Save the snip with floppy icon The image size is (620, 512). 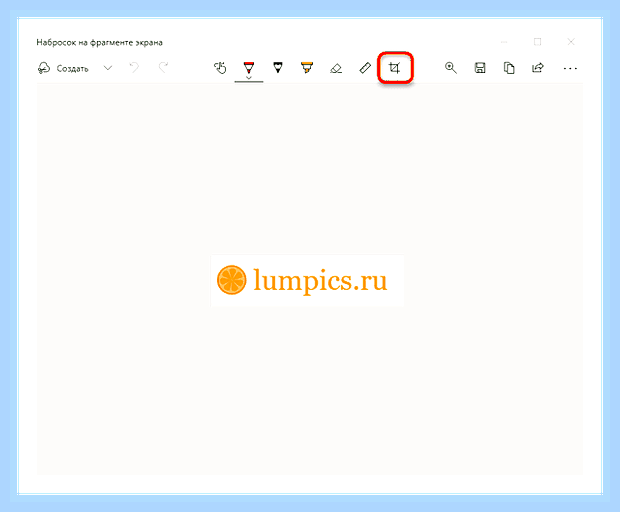pyautogui.click(x=480, y=68)
